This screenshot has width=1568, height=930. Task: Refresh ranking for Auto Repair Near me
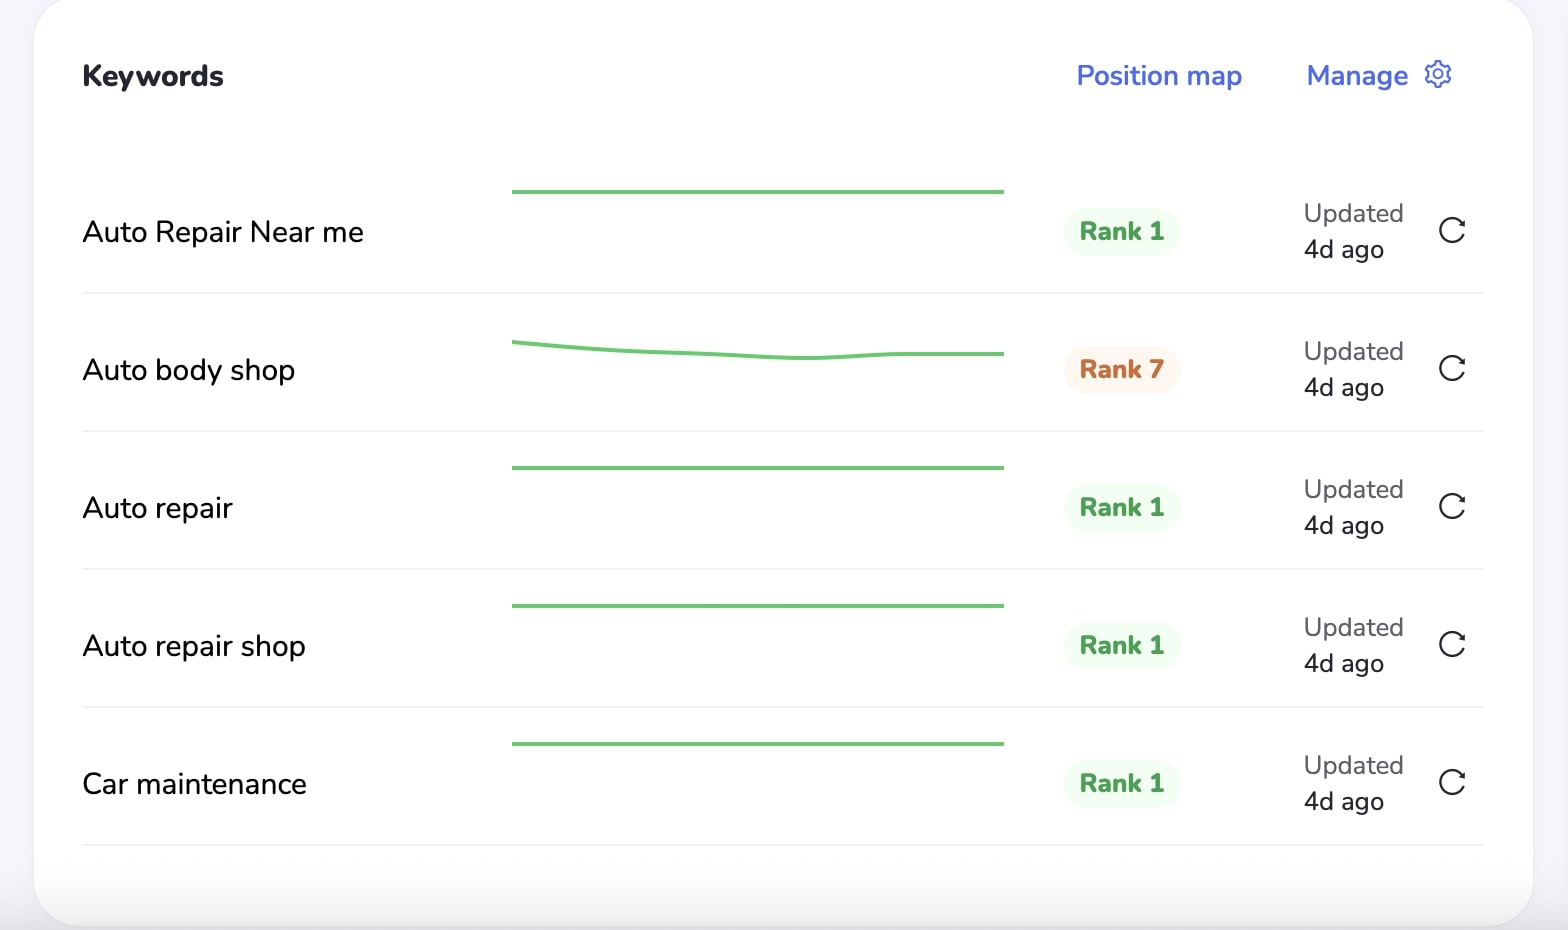(1451, 230)
